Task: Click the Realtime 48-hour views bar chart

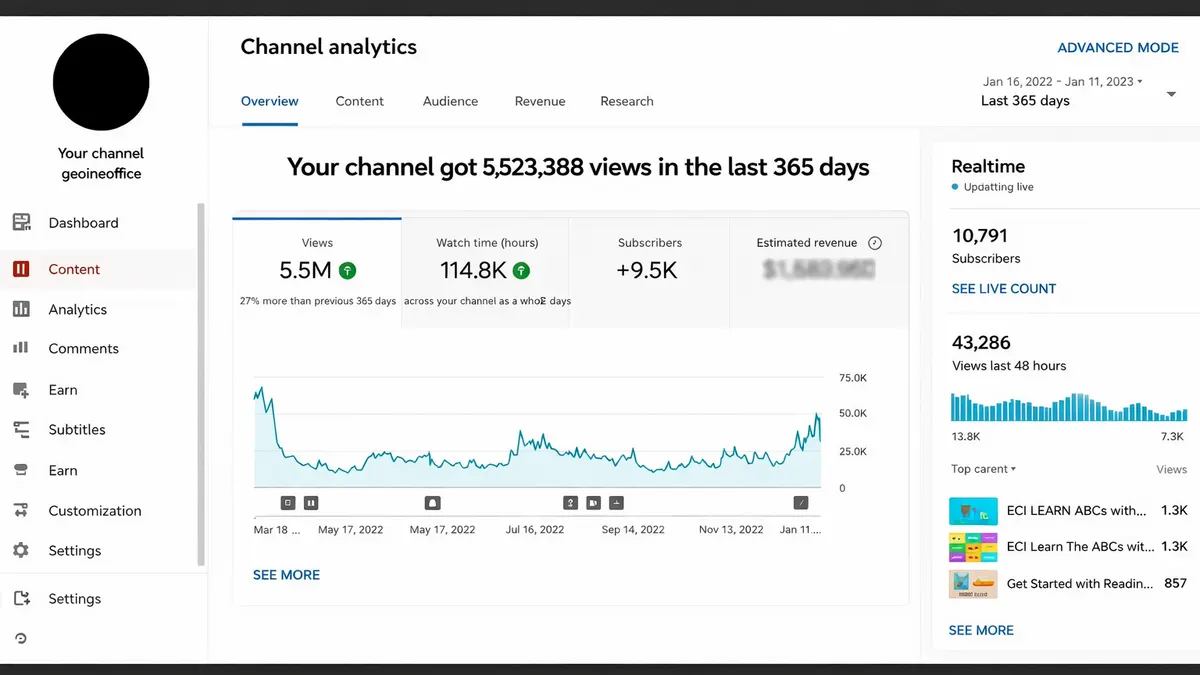Action: [x=1069, y=406]
